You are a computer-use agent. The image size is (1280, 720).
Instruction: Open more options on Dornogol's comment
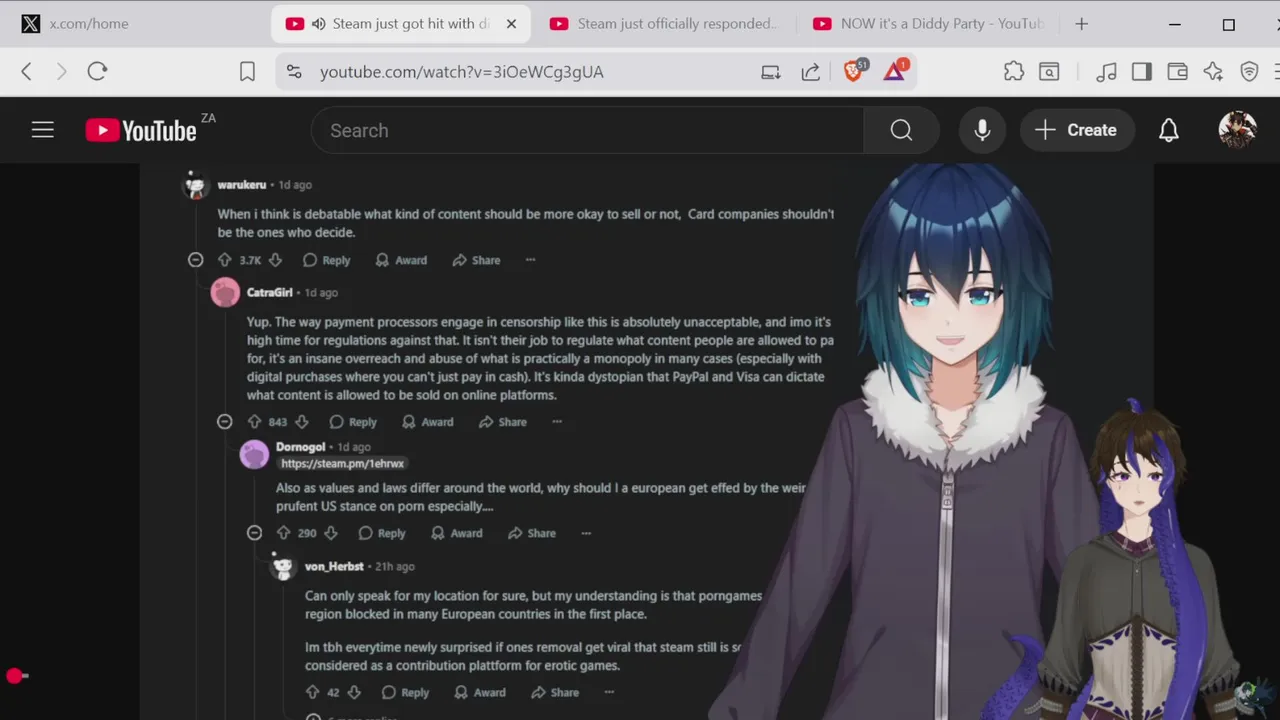coord(586,533)
